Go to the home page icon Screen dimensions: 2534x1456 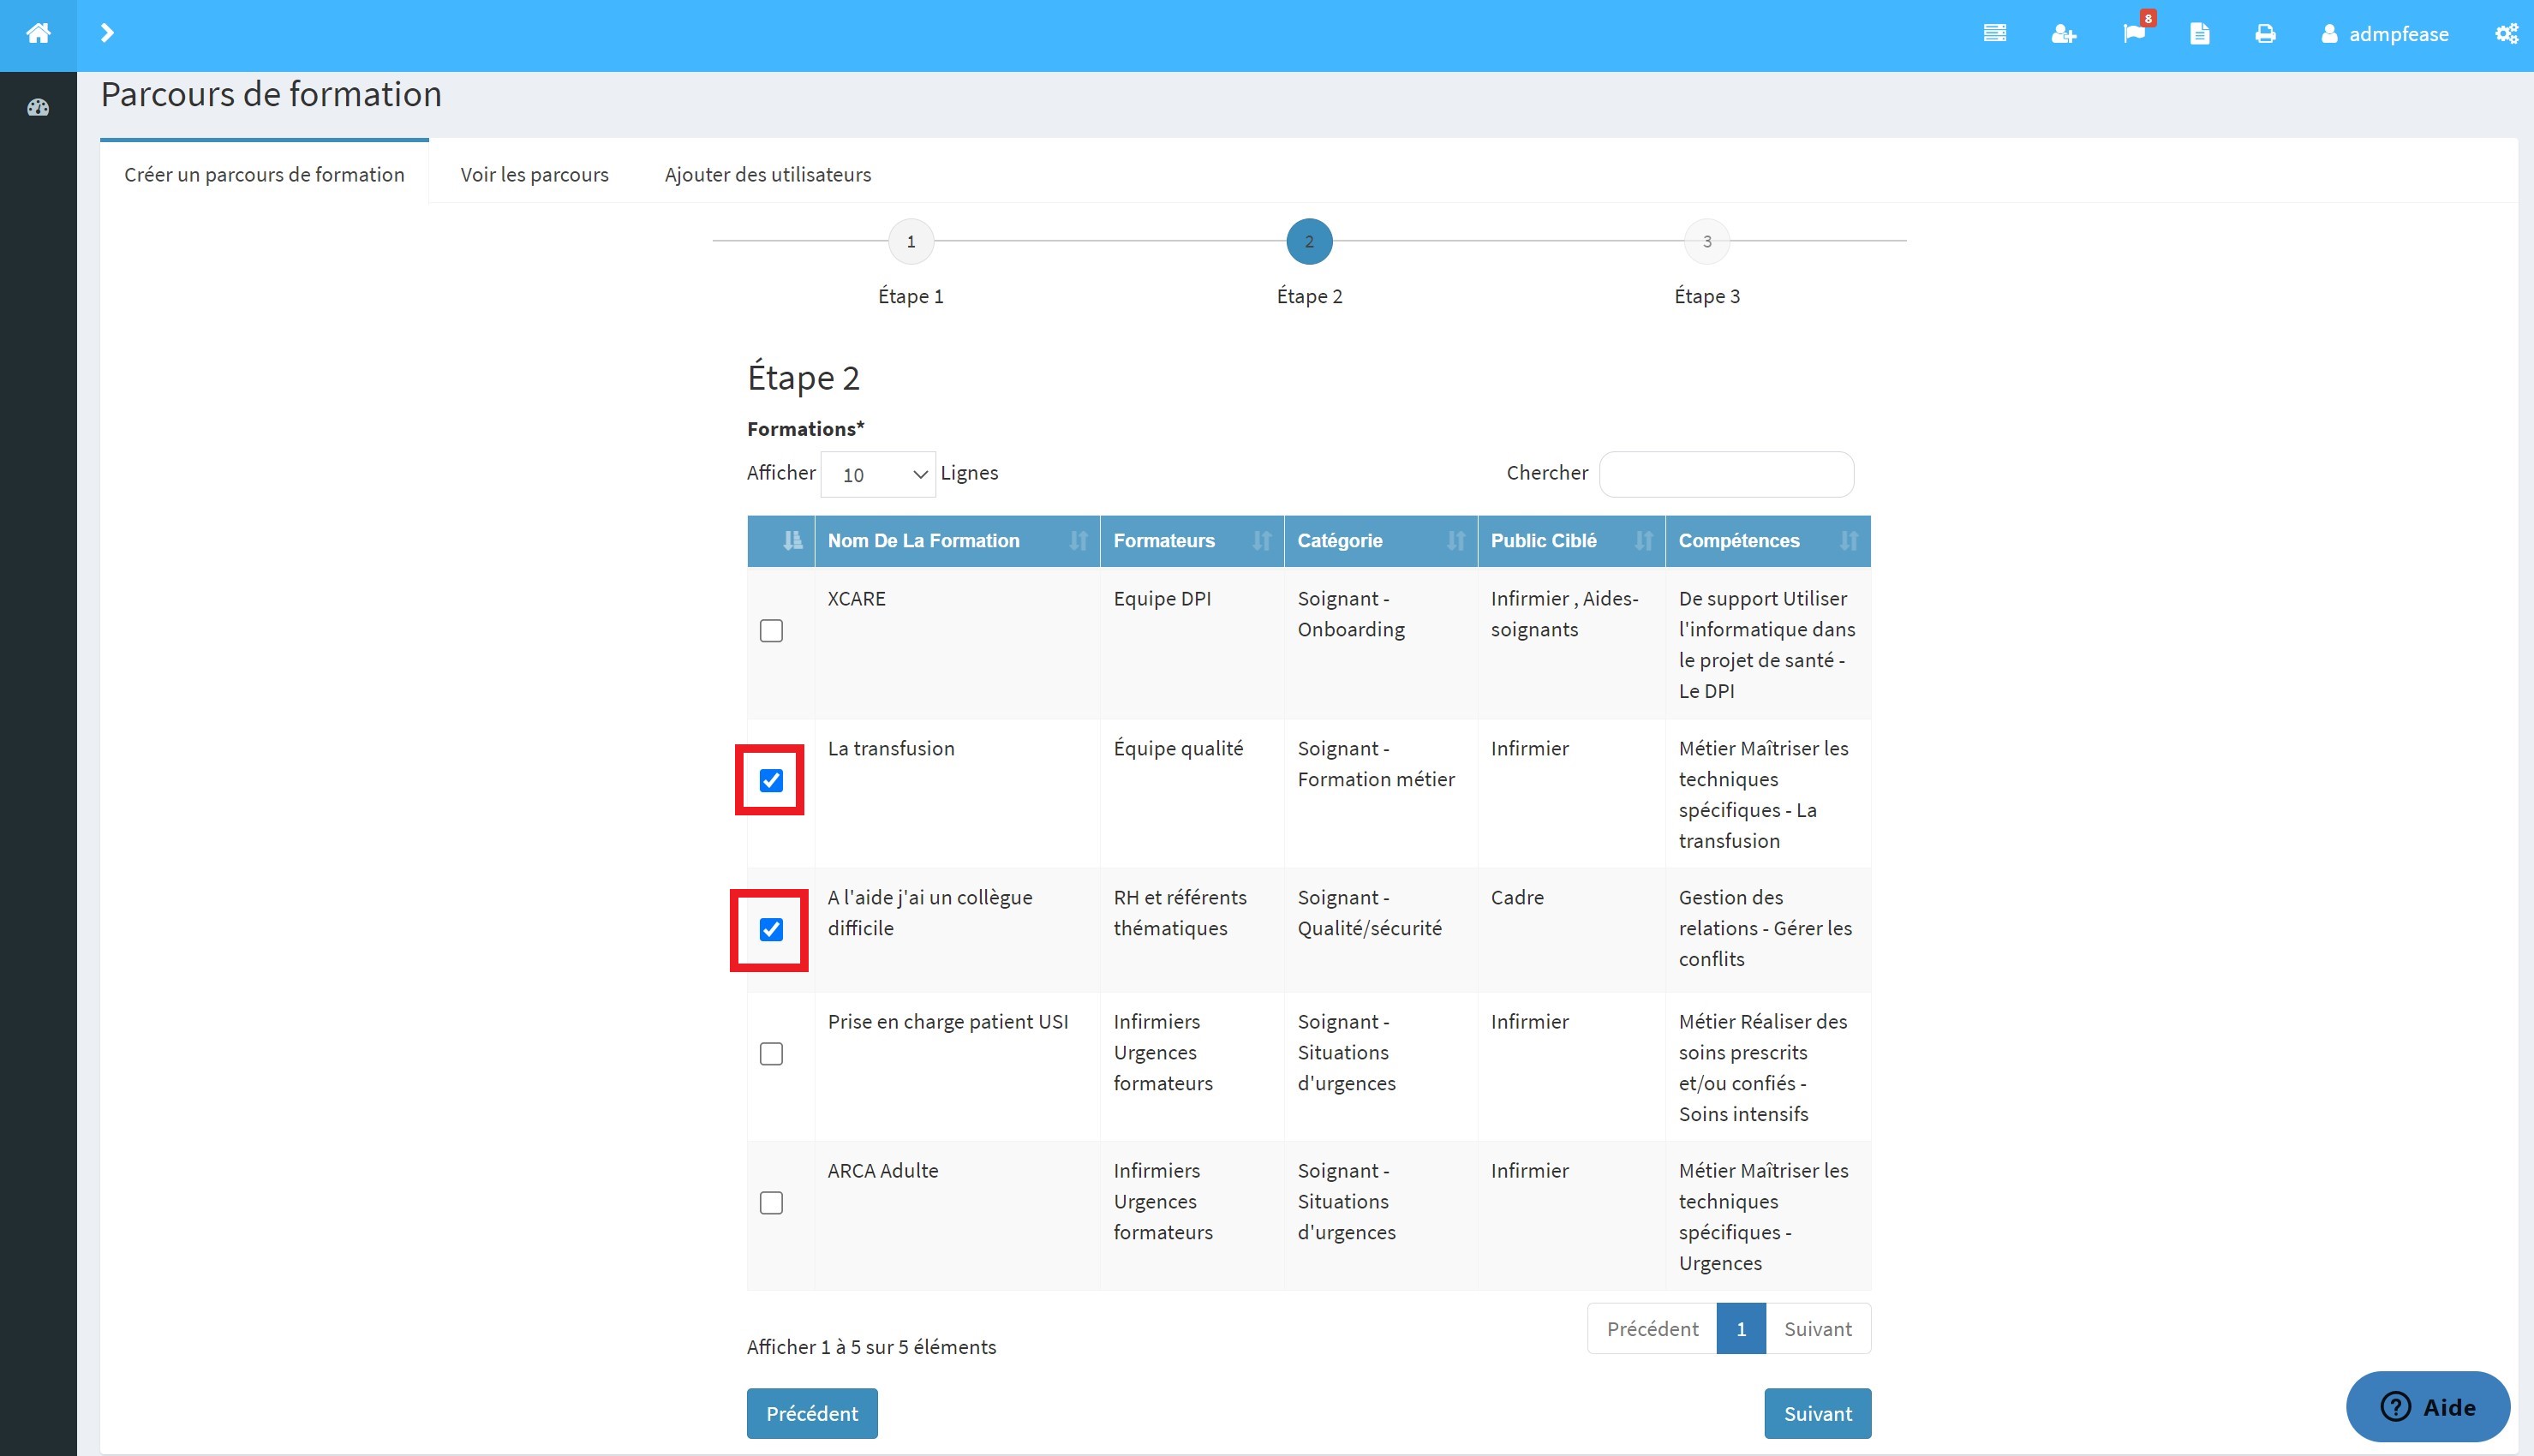[x=38, y=33]
